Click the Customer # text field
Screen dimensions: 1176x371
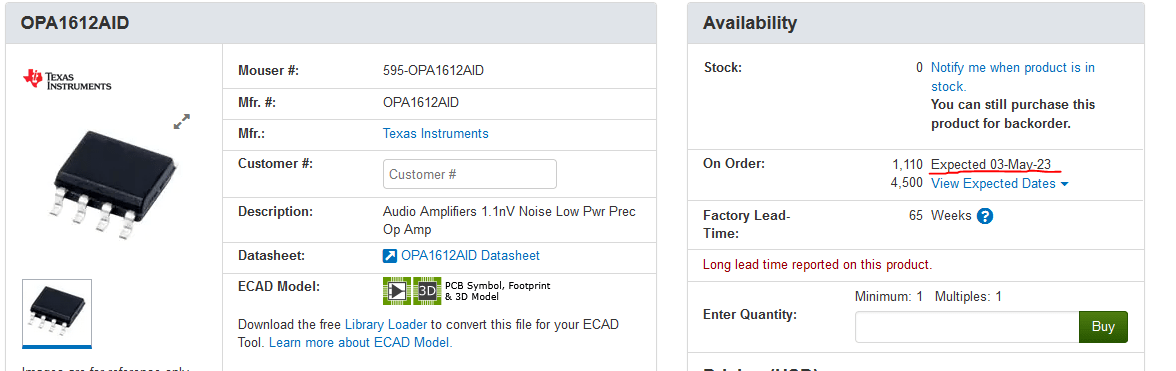pos(470,174)
